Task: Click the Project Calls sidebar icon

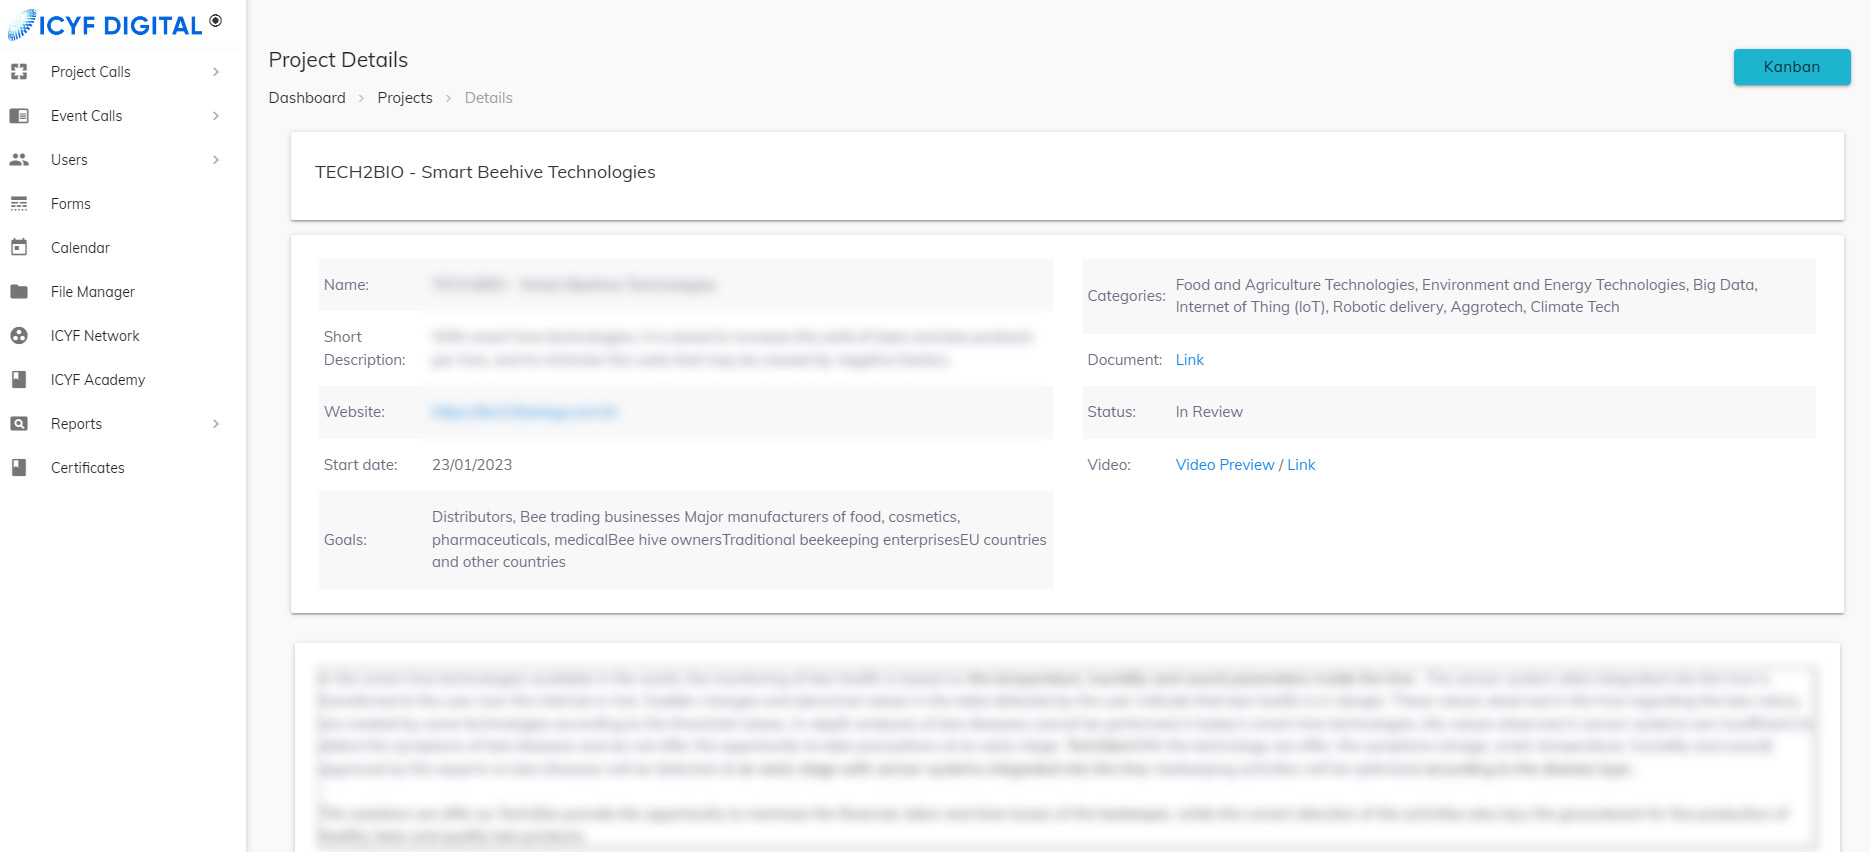Action: click(x=19, y=72)
